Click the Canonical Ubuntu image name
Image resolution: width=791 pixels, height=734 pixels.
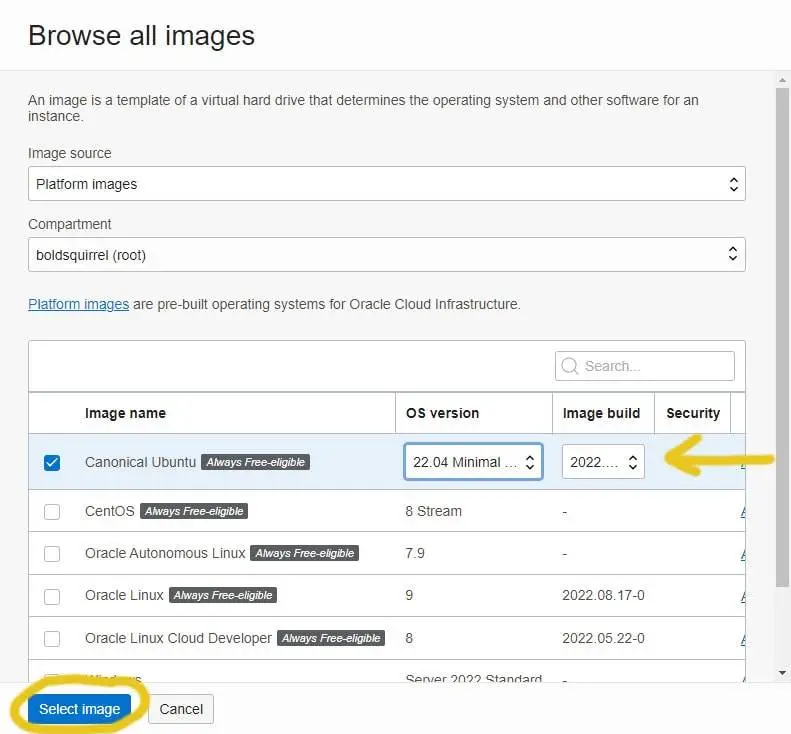tap(140, 462)
